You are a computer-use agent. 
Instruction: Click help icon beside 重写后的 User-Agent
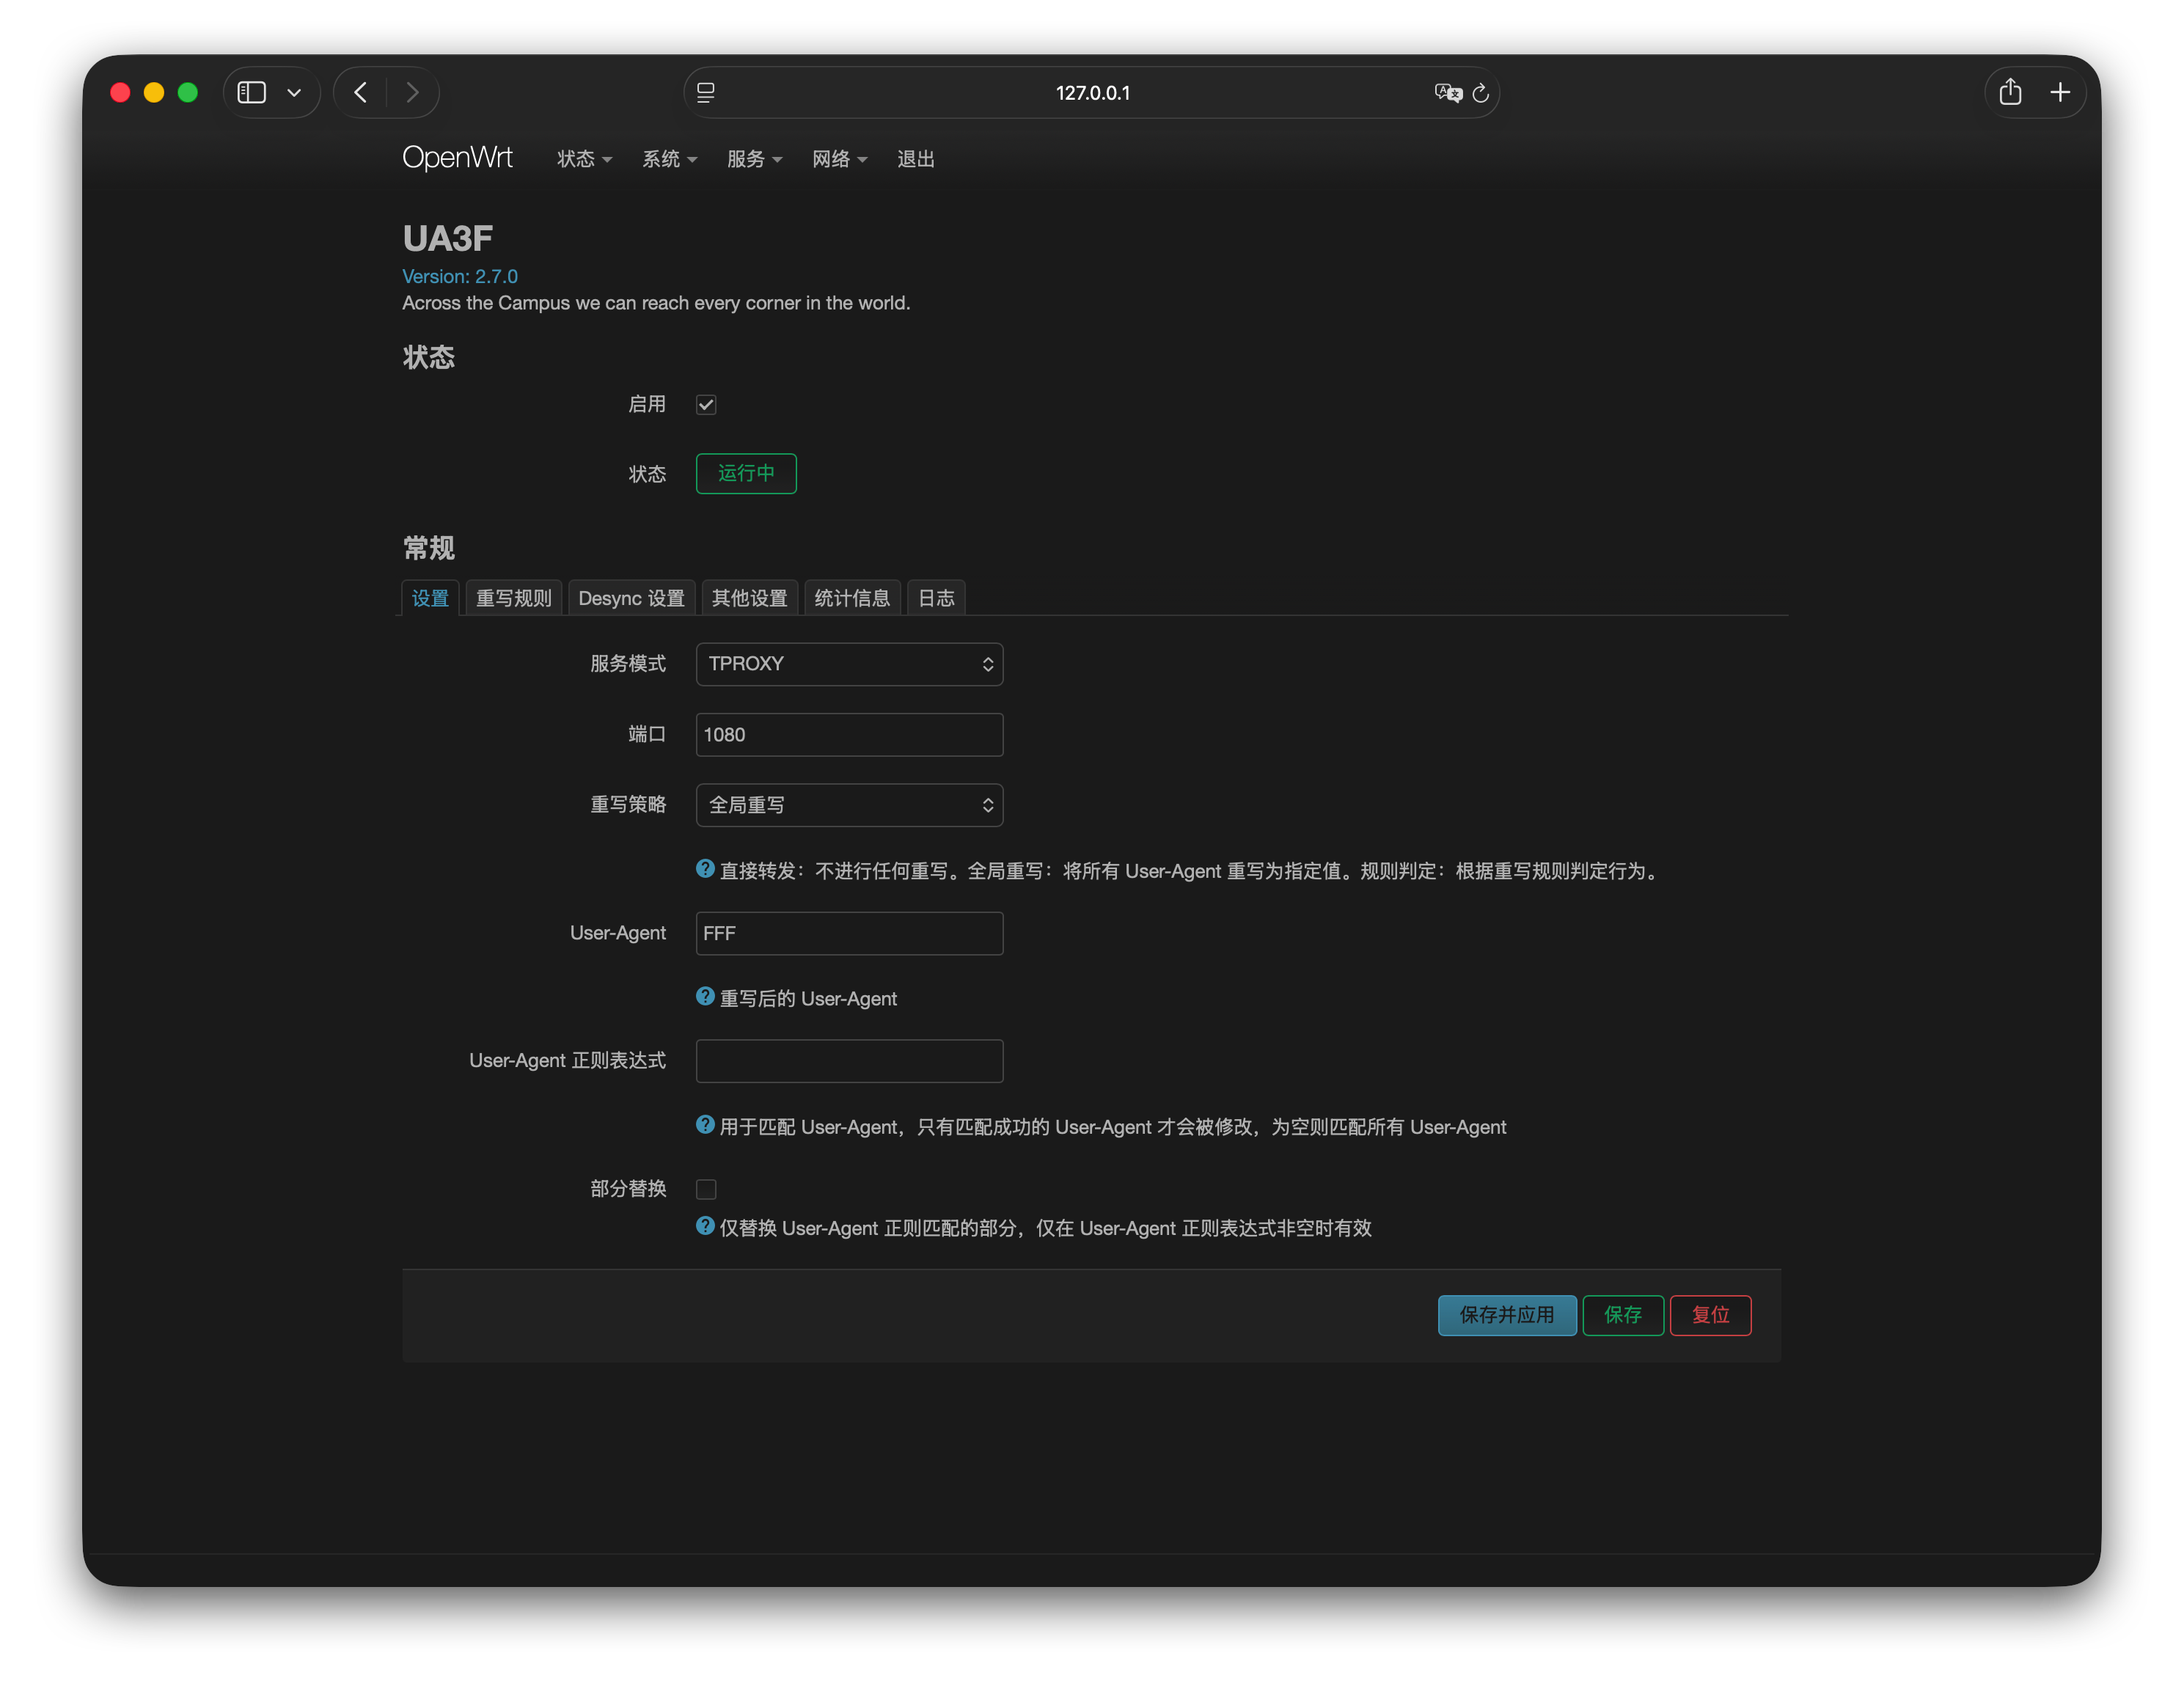[x=705, y=996]
